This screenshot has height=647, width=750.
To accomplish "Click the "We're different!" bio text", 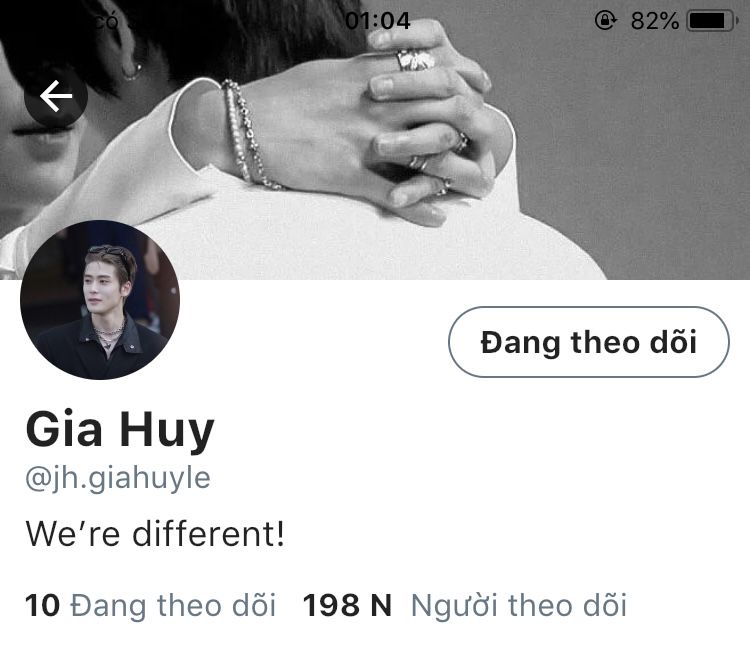I will point(155,534).
